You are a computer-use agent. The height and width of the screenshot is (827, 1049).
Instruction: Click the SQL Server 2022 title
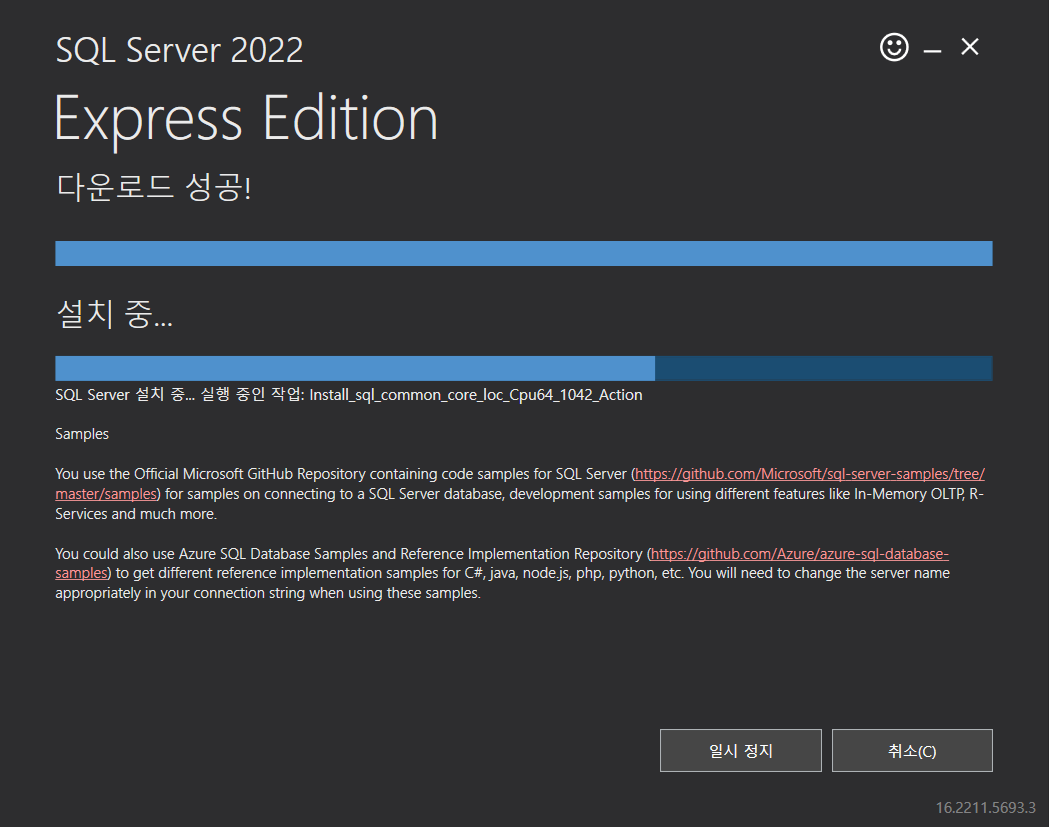click(x=179, y=50)
